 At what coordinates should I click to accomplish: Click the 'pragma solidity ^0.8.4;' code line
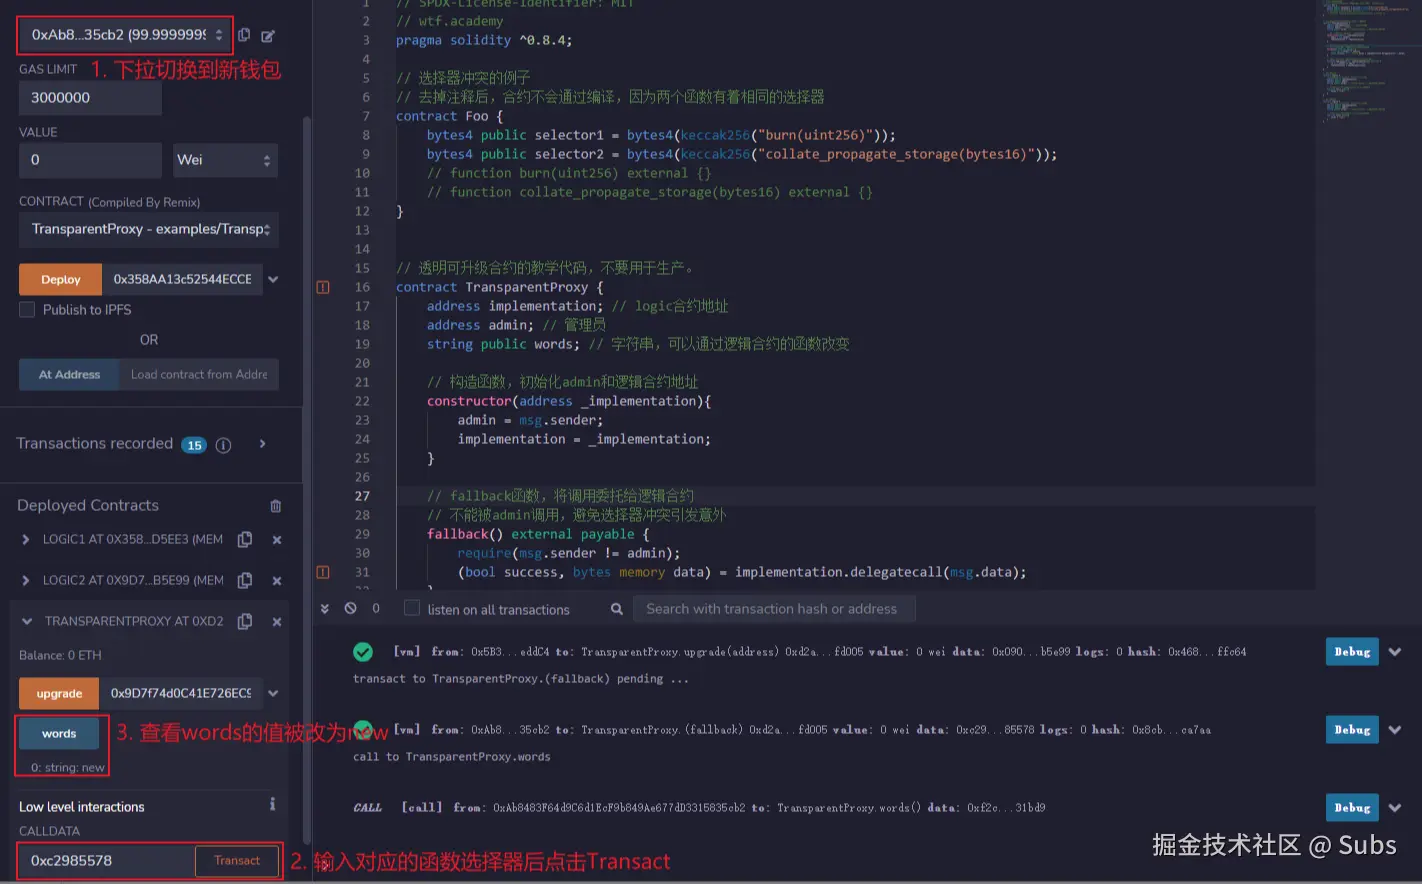tap(484, 40)
